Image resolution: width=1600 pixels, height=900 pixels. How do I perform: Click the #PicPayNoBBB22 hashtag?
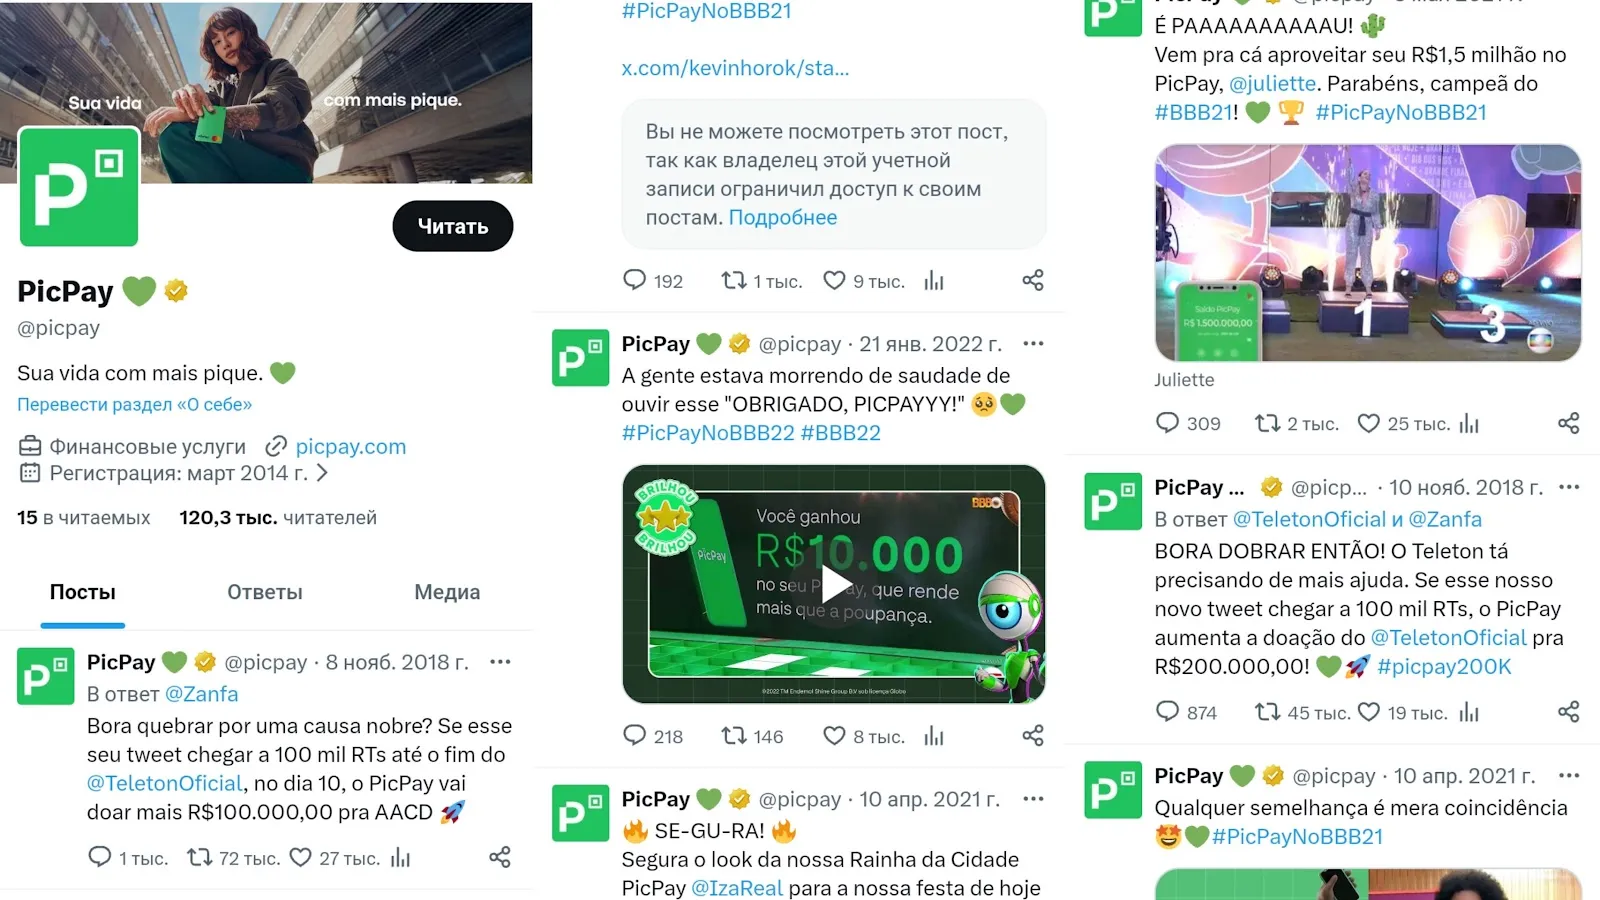pyautogui.click(x=708, y=433)
